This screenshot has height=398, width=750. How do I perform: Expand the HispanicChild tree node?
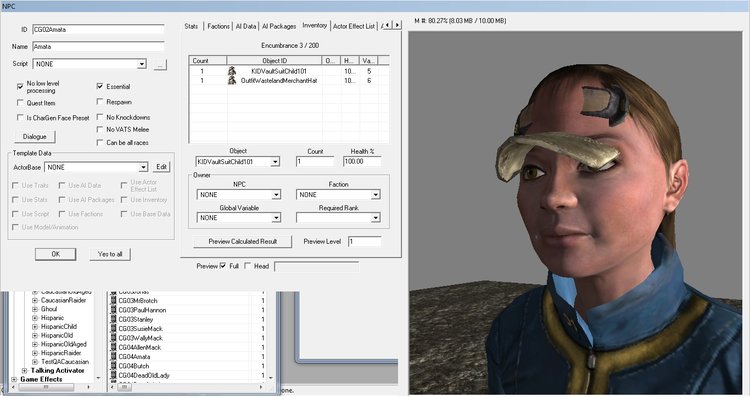pos(35,327)
